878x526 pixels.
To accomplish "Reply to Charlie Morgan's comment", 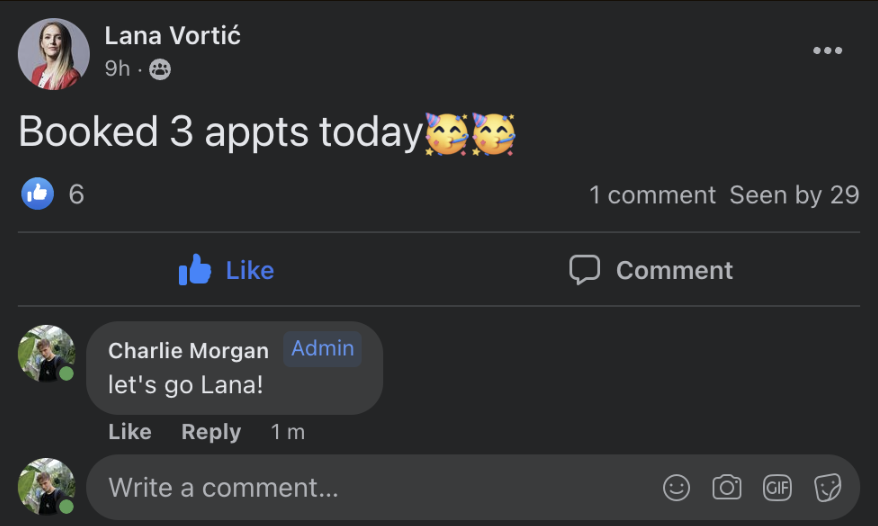I will tap(211, 432).
